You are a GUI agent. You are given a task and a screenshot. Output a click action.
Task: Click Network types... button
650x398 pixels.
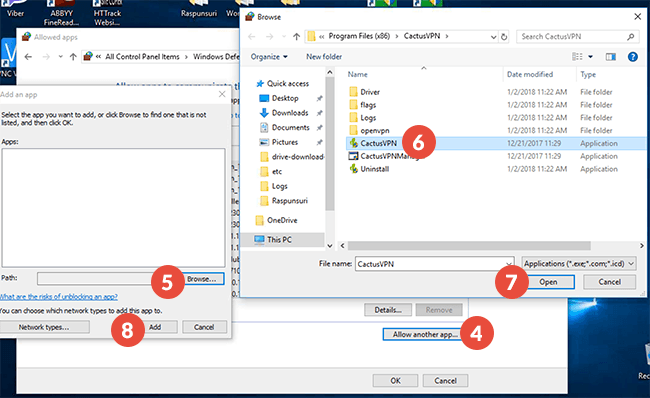point(44,327)
